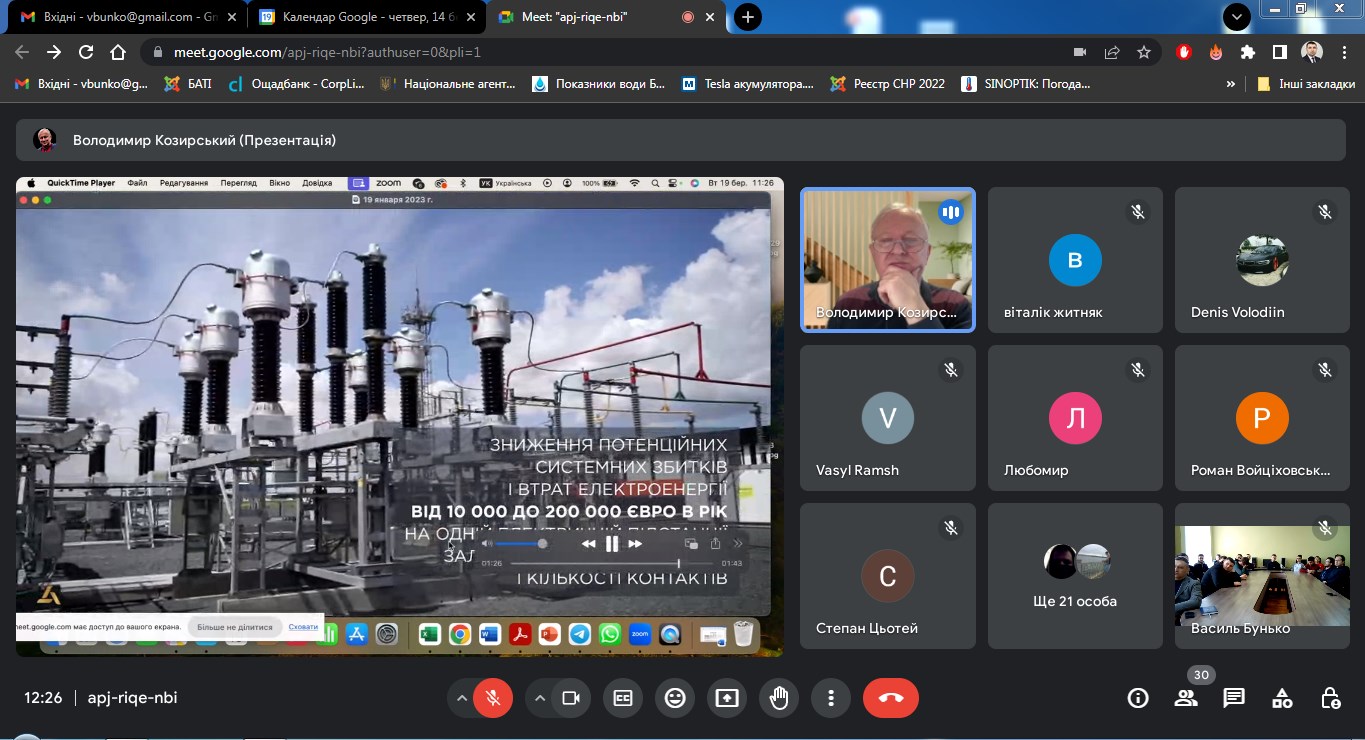
Task: Open the Реєстр СНР 2022 bookmark
Action: (888, 84)
